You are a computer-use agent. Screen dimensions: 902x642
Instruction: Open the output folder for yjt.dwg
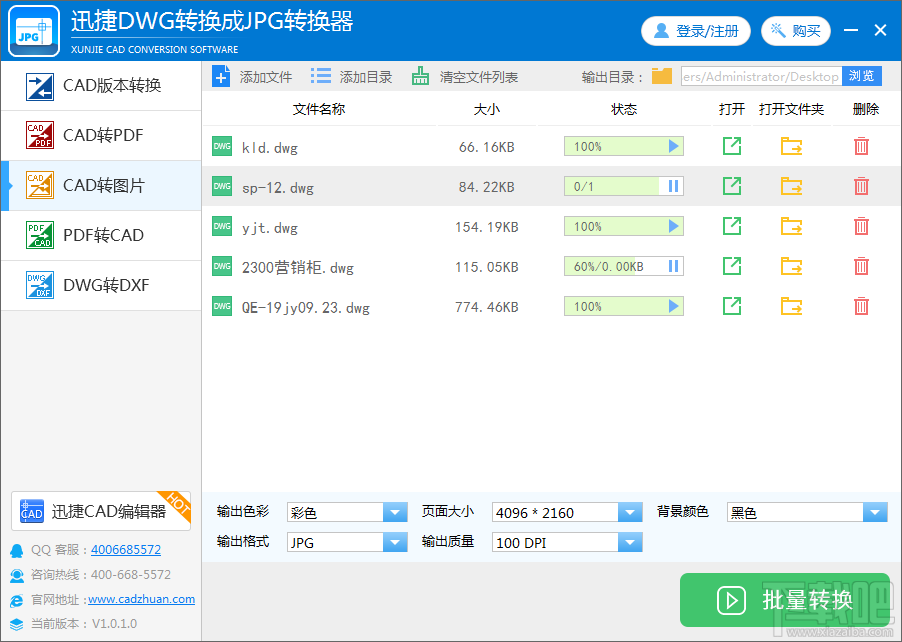[792, 226]
